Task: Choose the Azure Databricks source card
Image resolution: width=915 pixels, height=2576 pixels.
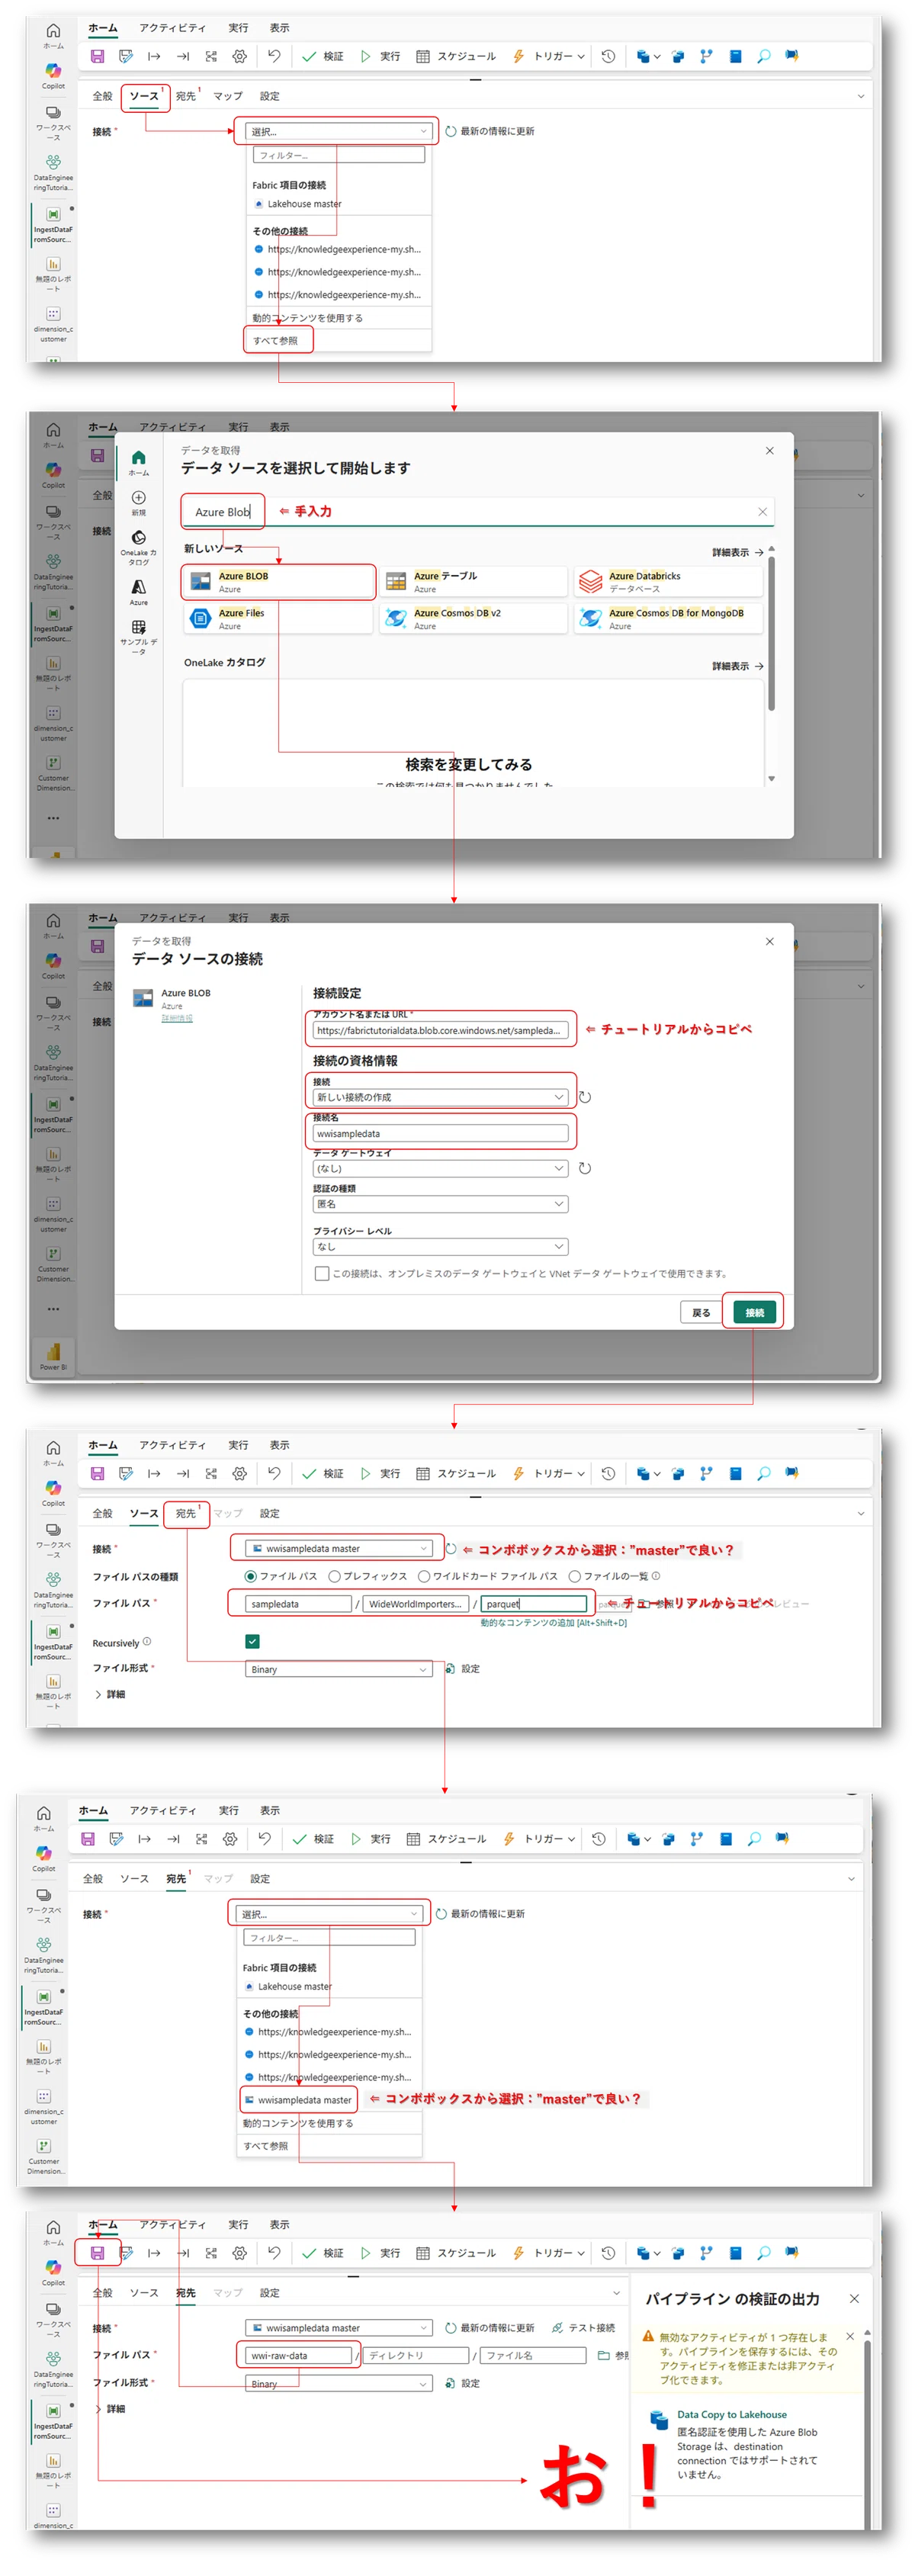Action: (x=668, y=582)
